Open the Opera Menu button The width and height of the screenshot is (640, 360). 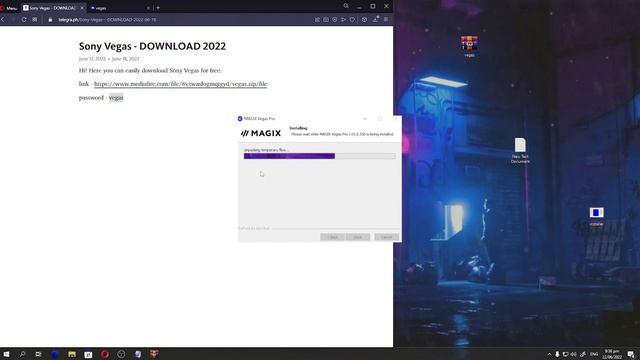[x=9, y=8]
